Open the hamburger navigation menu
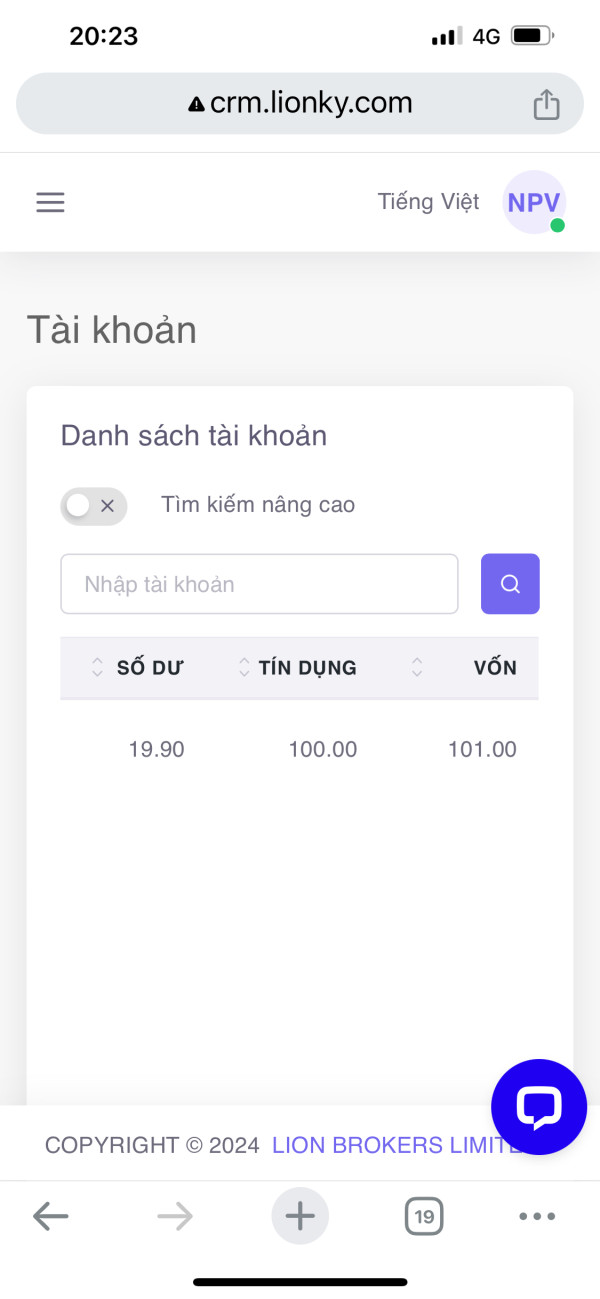600x1299 pixels. (x=50, y=203)
